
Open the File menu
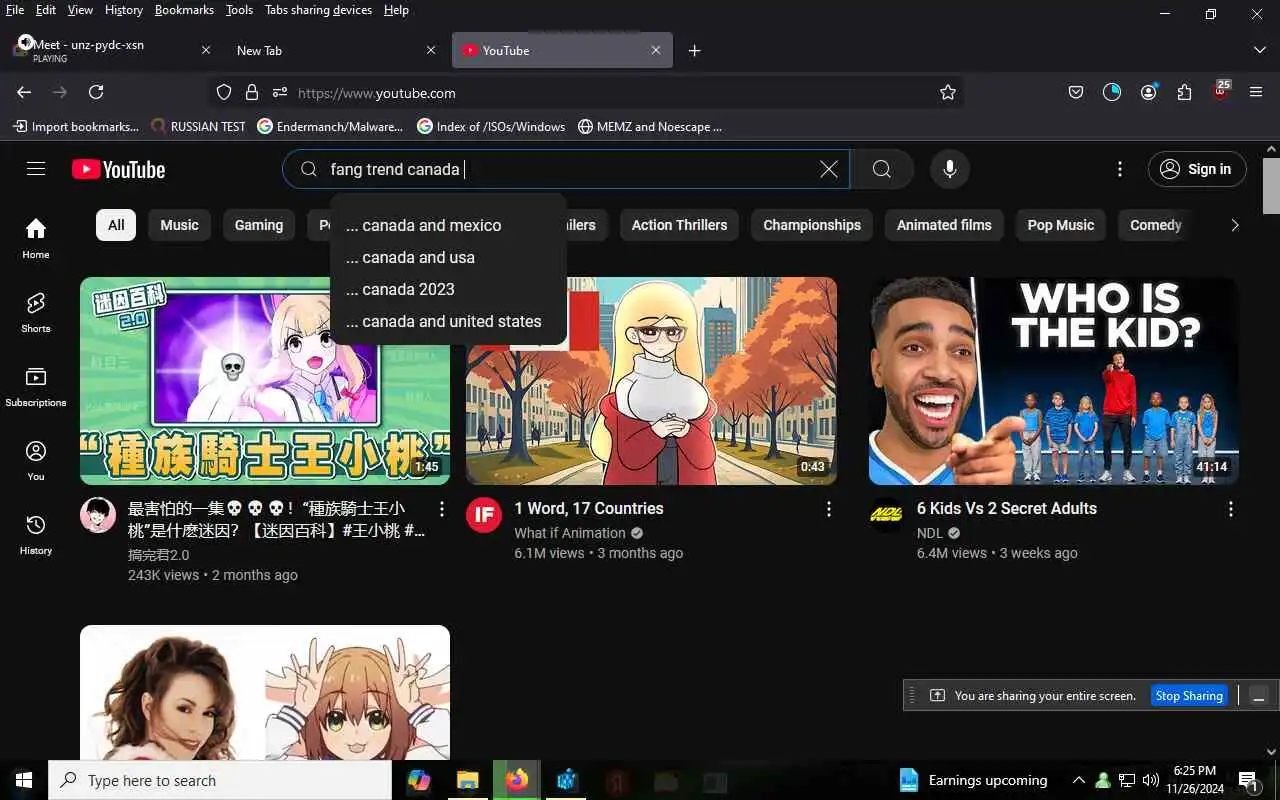tap(15, 10)
